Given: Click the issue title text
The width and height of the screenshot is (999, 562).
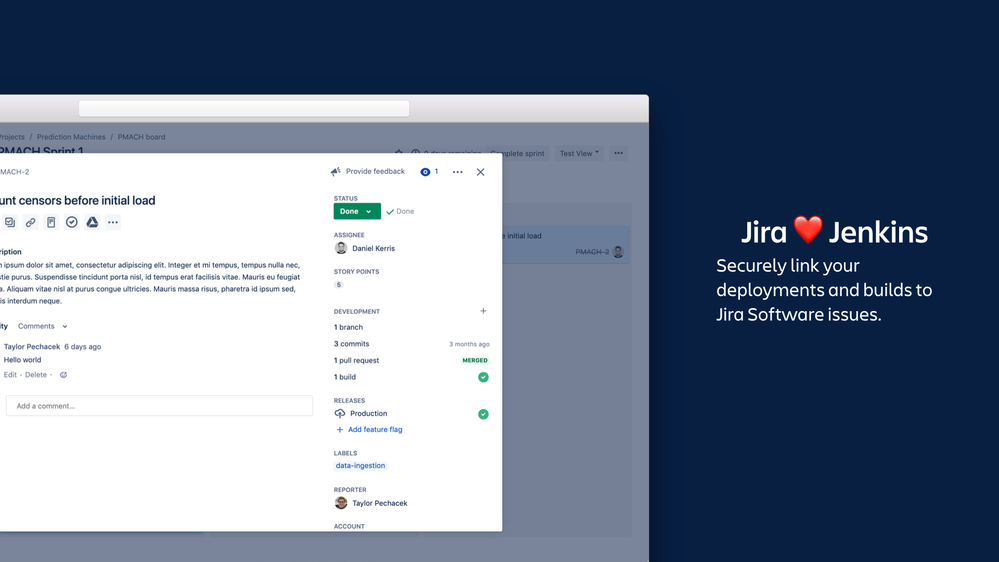Looking at the screenshot, I should [78, 201].
